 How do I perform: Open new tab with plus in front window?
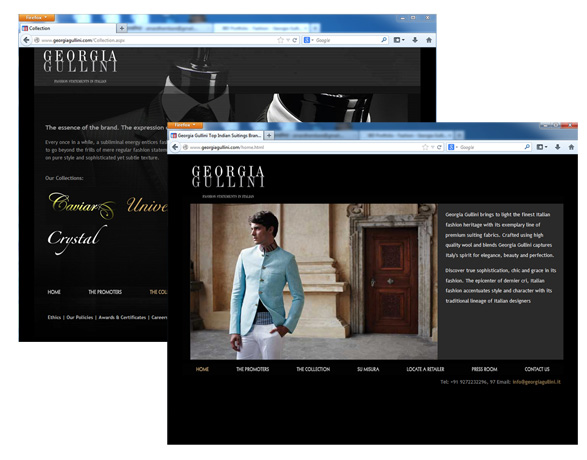(269, 135)
